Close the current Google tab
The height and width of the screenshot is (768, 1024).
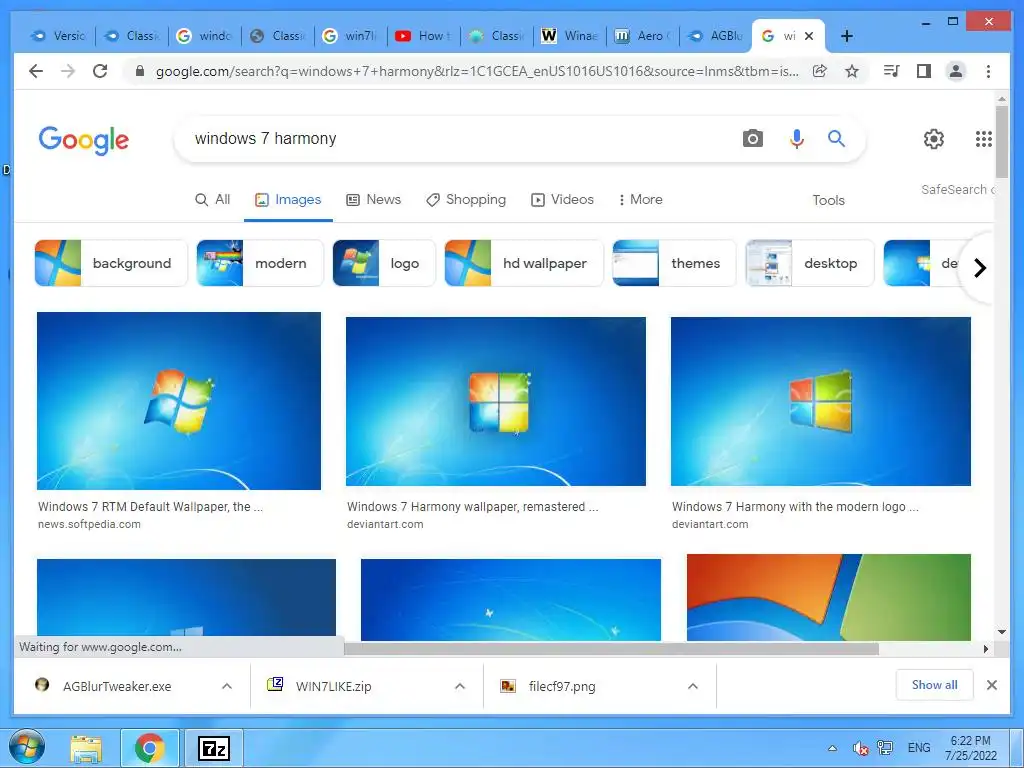coord(809,36)
